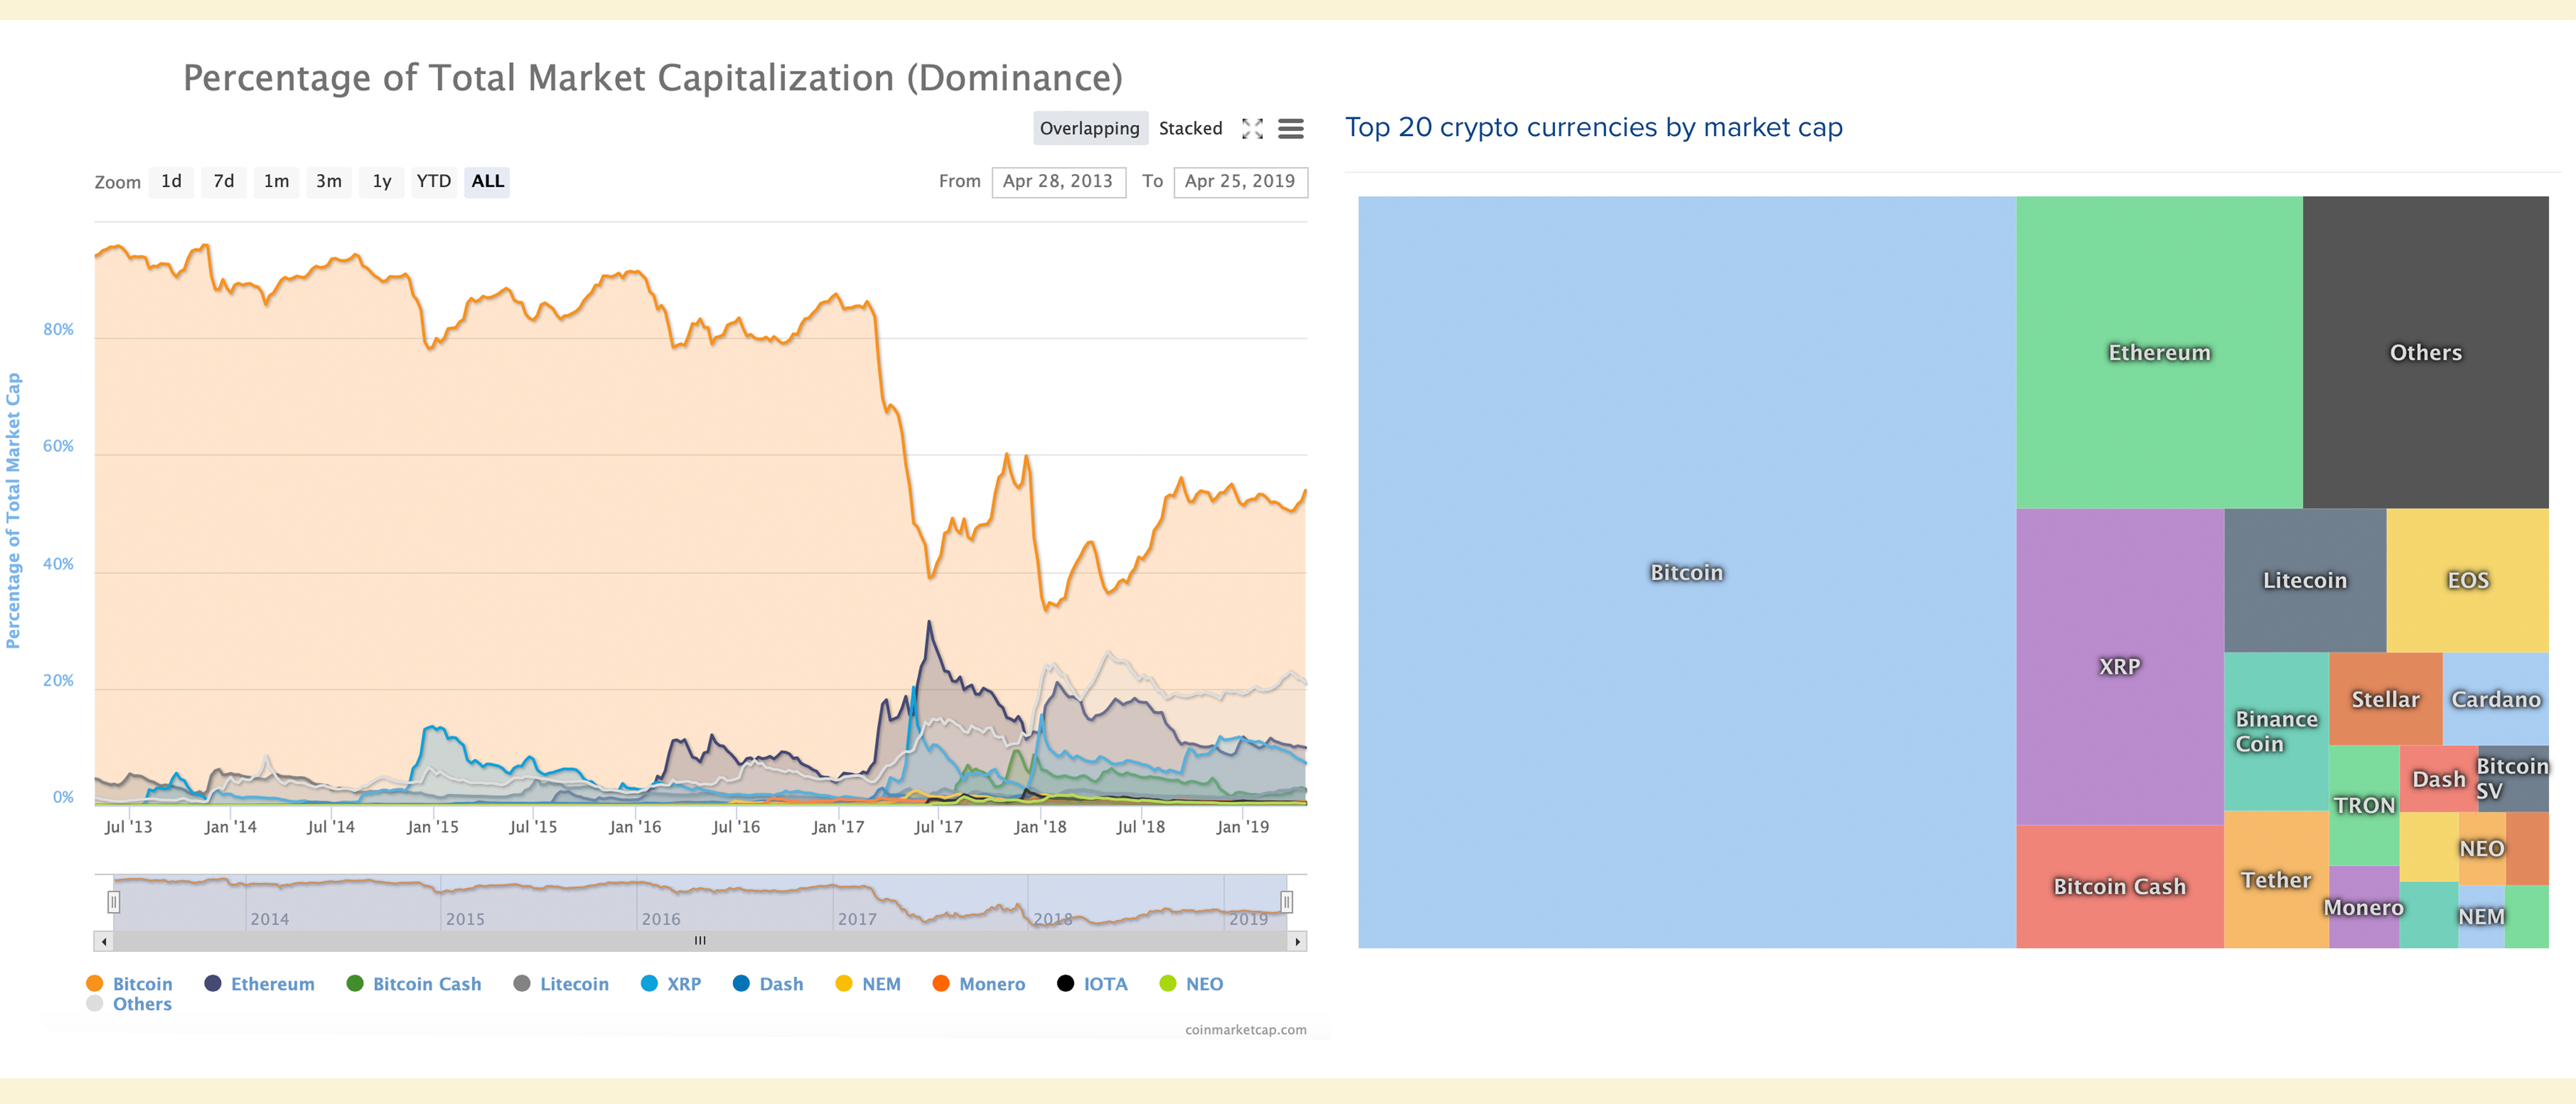Toggle Ethereum series in legend
This screenshot has height=1104, width=2576.
[259, 984]
